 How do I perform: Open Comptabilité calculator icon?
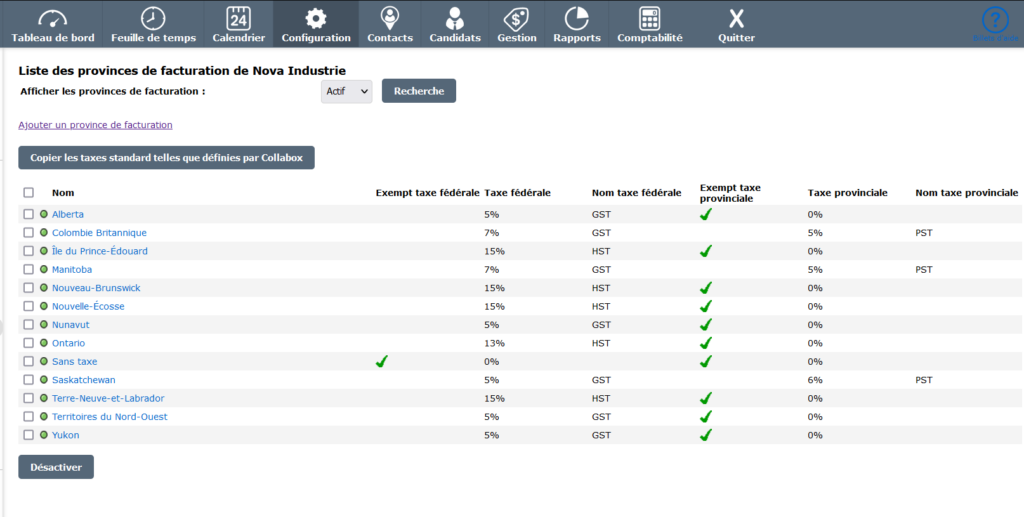[x=650, y=18]
